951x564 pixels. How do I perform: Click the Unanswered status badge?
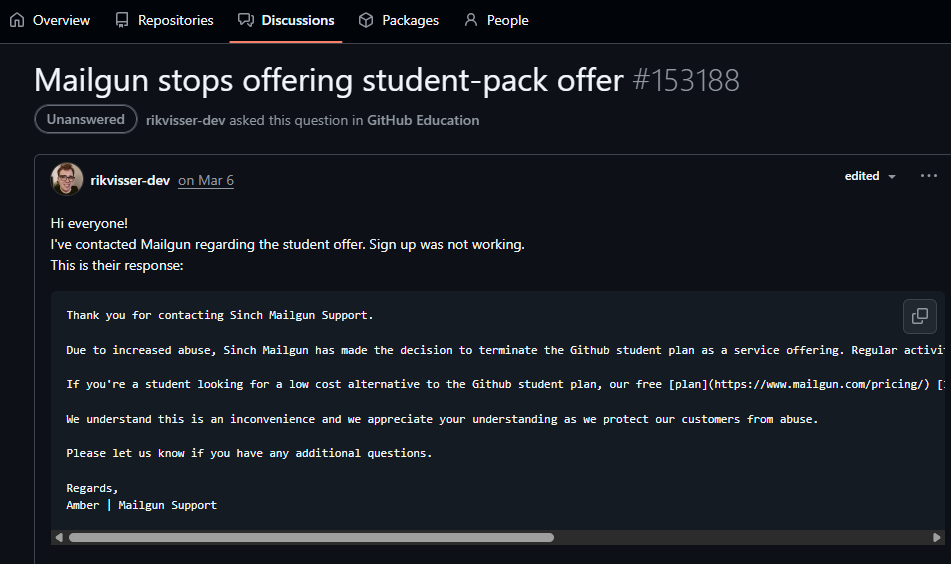86,119
